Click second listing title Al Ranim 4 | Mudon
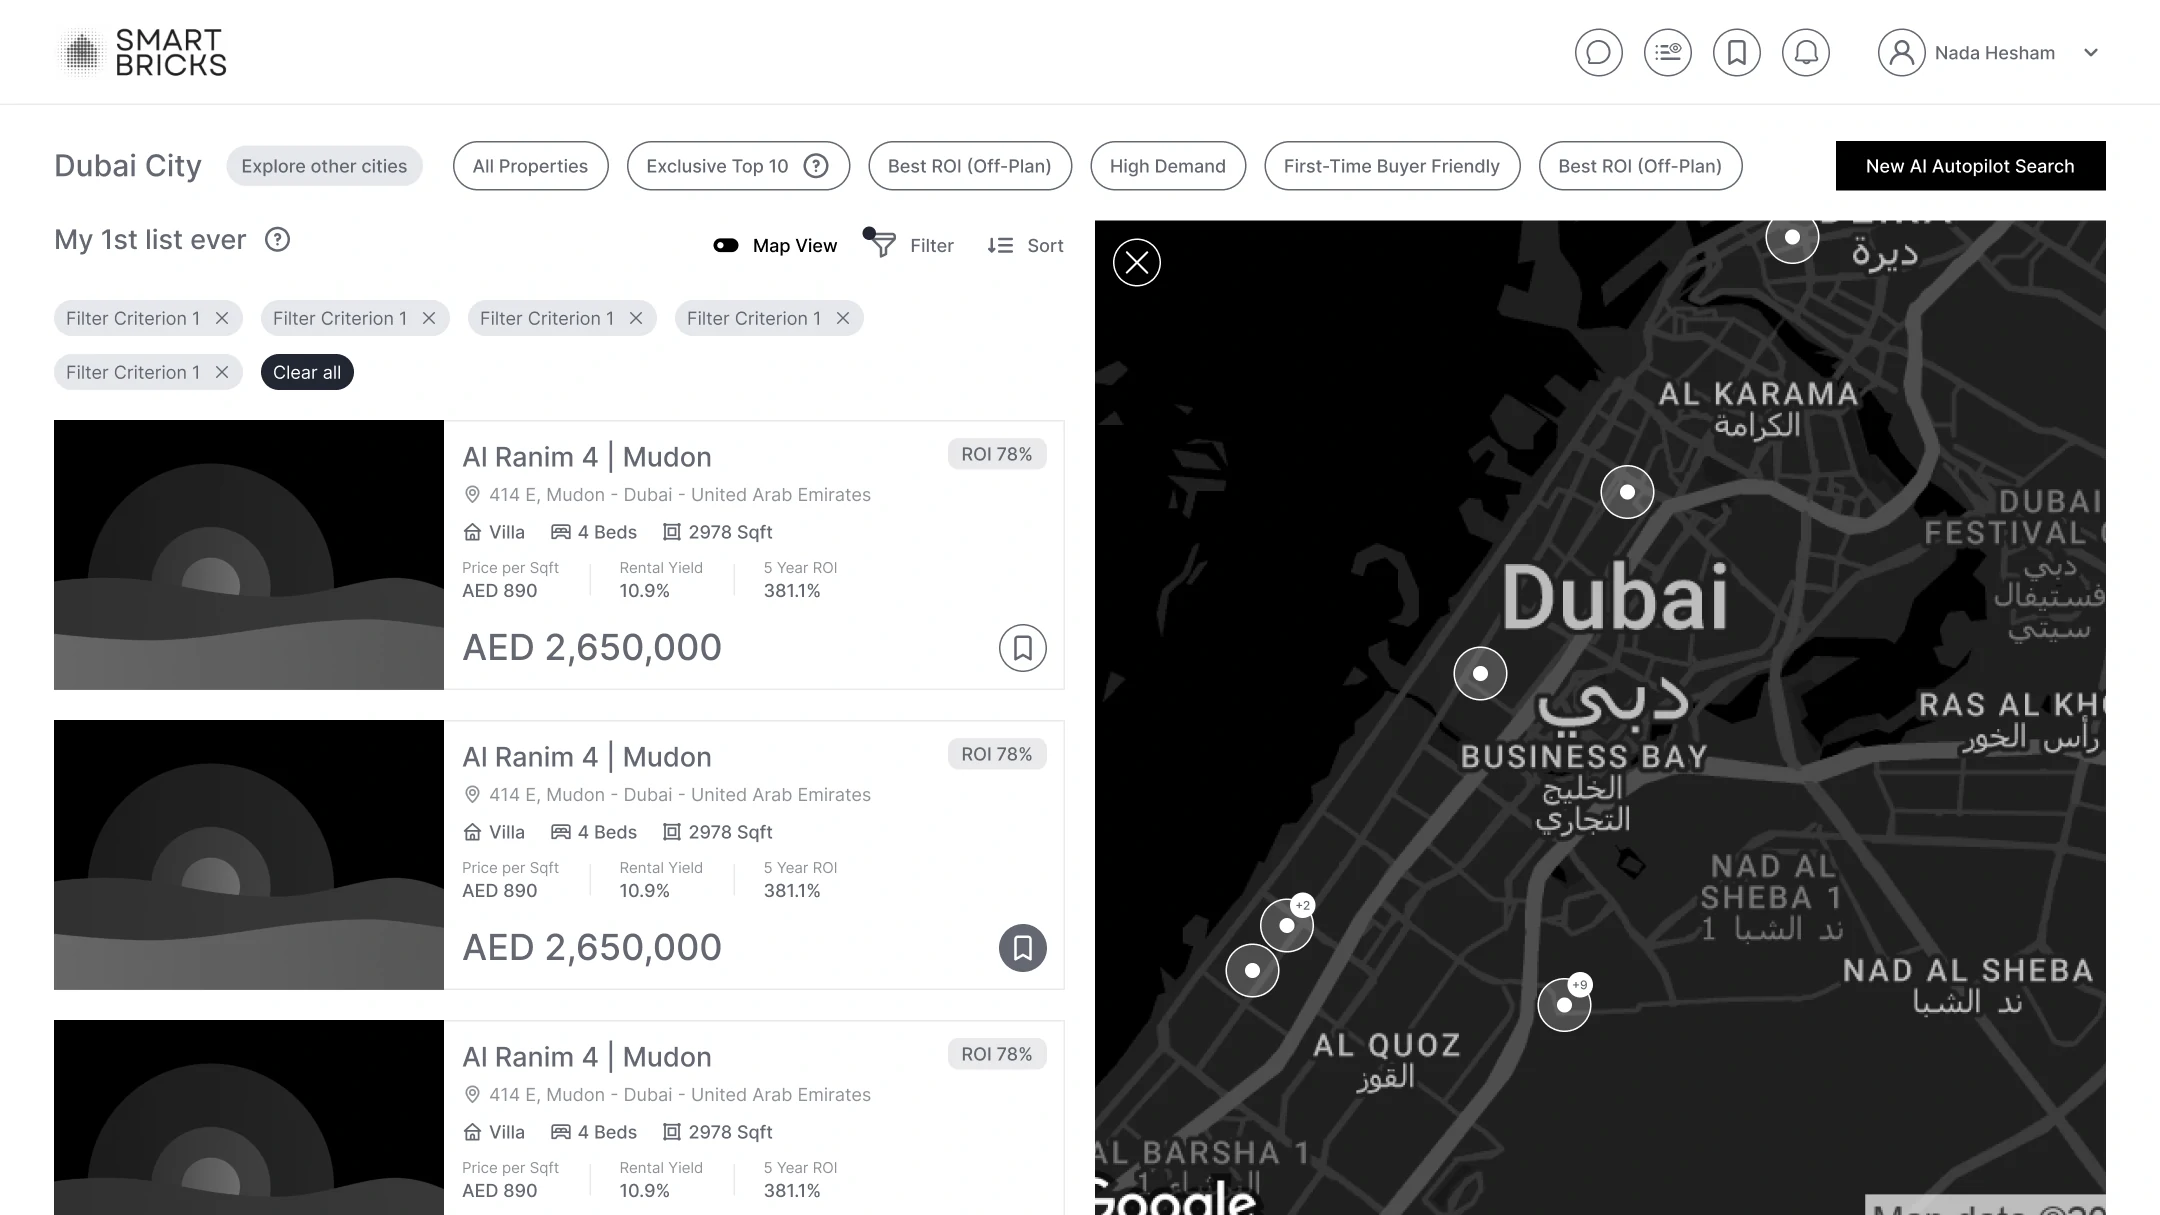2160x1215 pixels. 587,757
